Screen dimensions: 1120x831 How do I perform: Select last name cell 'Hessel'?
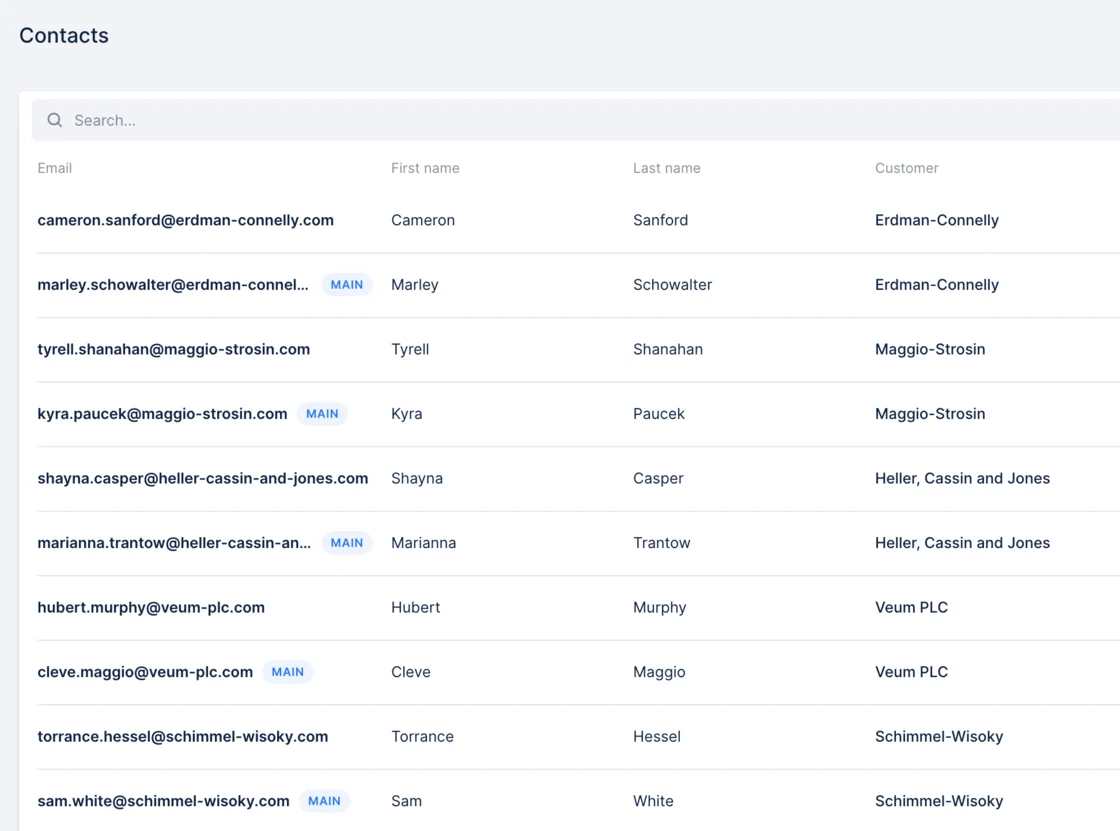[656, 737]
